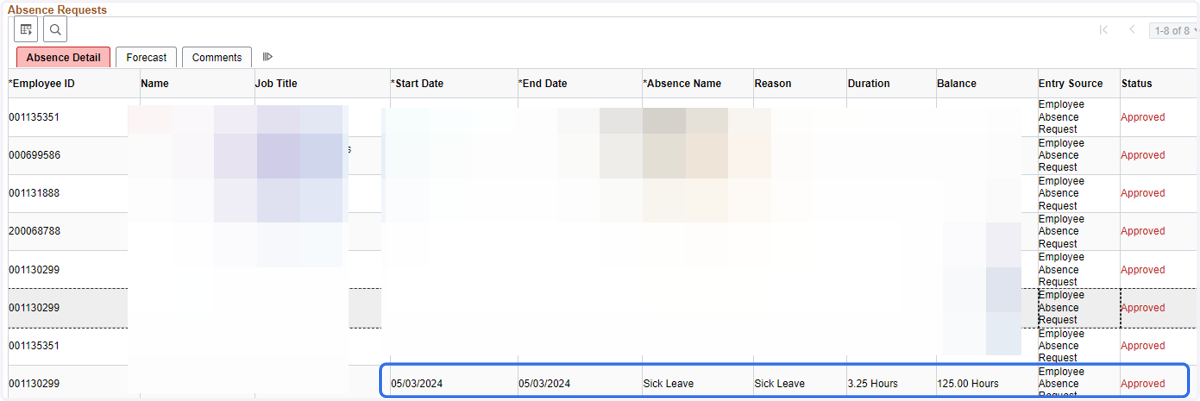
Task: Open the personalize grid settings icon
Action: pos(26,30)
